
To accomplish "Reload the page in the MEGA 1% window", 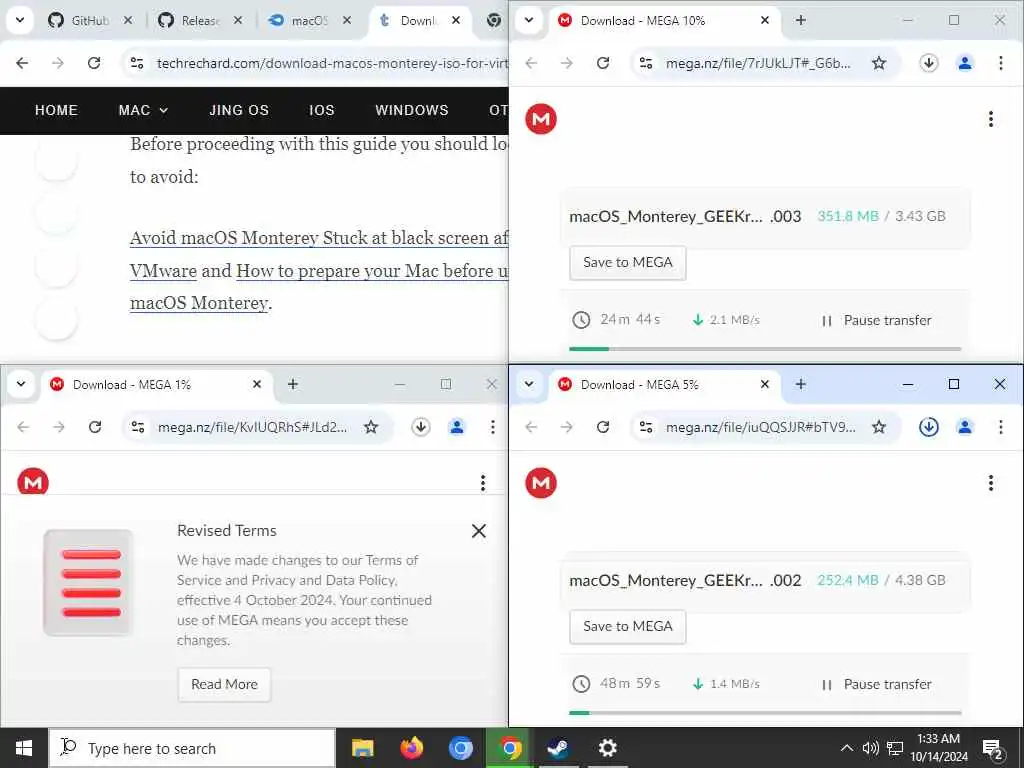I will (x=95, y=427).
